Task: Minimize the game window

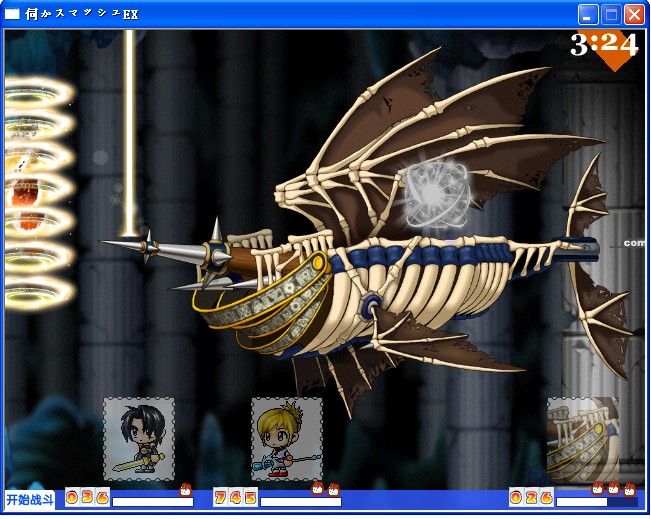Action: [x=588, y=15]
